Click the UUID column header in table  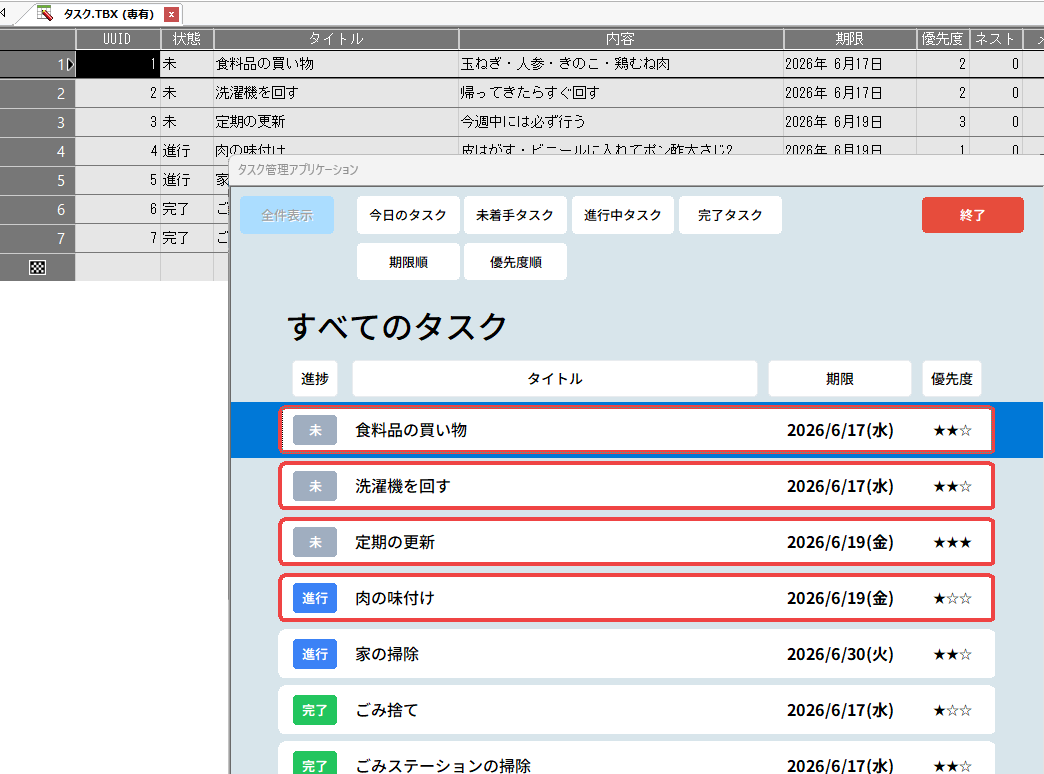117,39
